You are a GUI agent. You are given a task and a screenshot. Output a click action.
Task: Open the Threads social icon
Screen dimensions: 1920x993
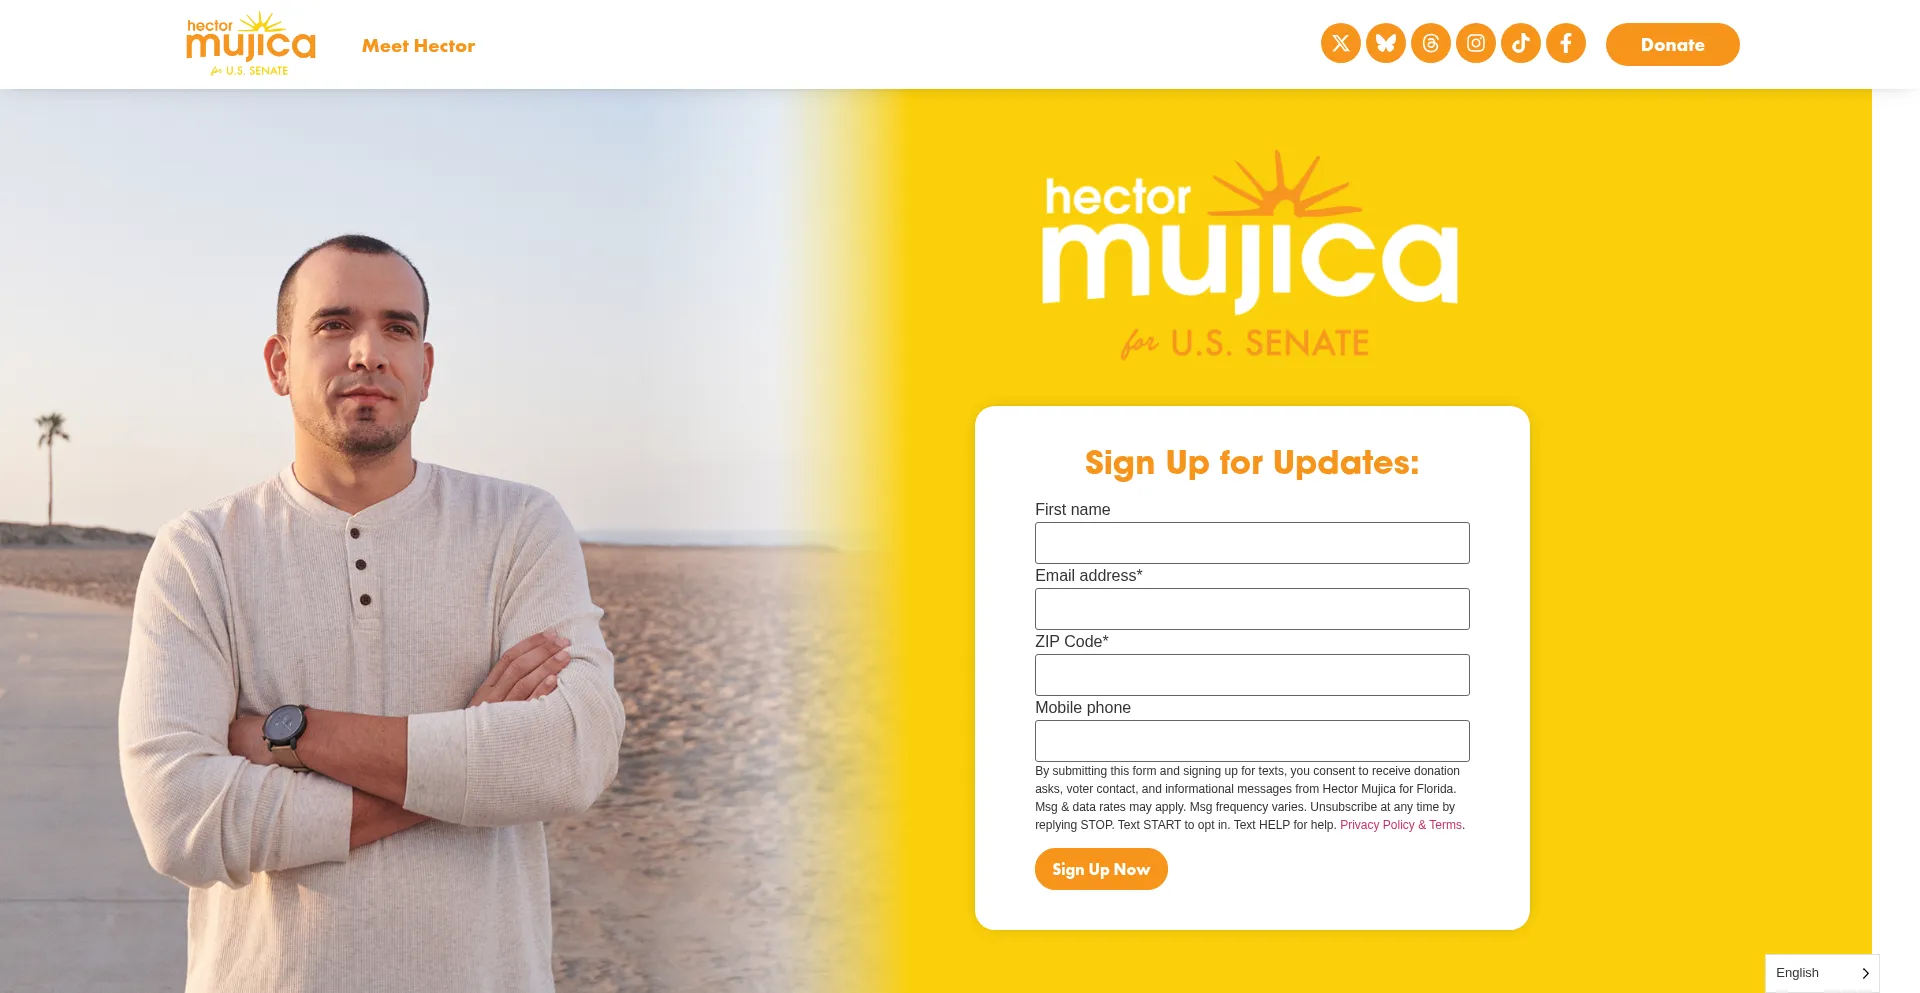pos(1430,43)
